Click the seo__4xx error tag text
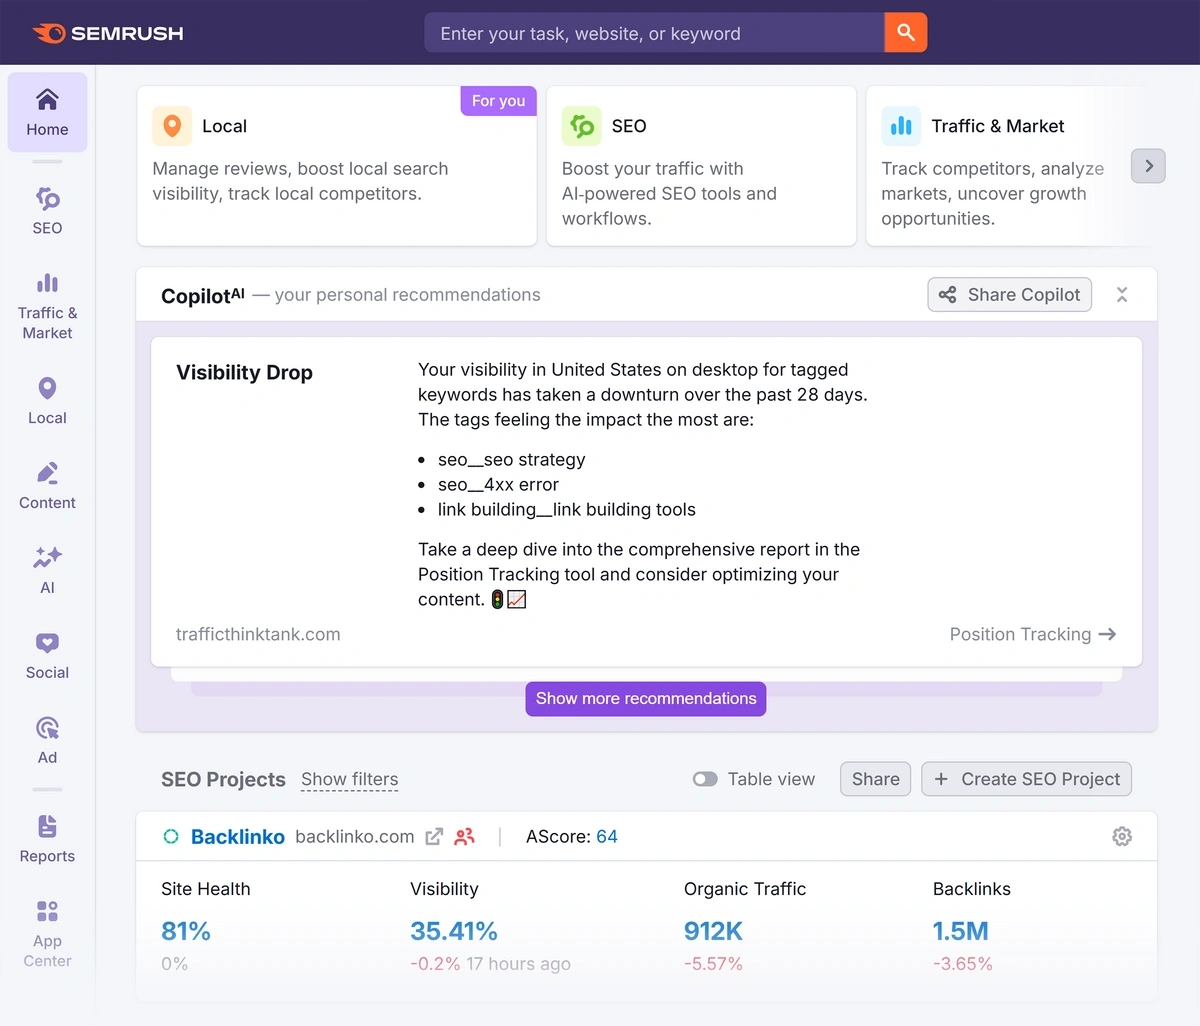Viewport: 1200px width, 1026px height. click(498, 484)
